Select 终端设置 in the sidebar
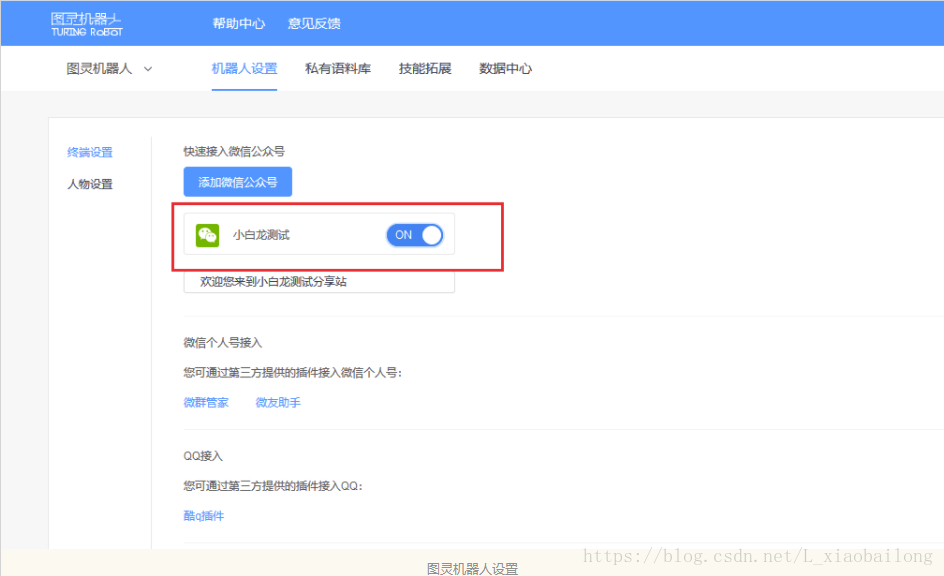This screenshot has height=576, width=944. 90,152
